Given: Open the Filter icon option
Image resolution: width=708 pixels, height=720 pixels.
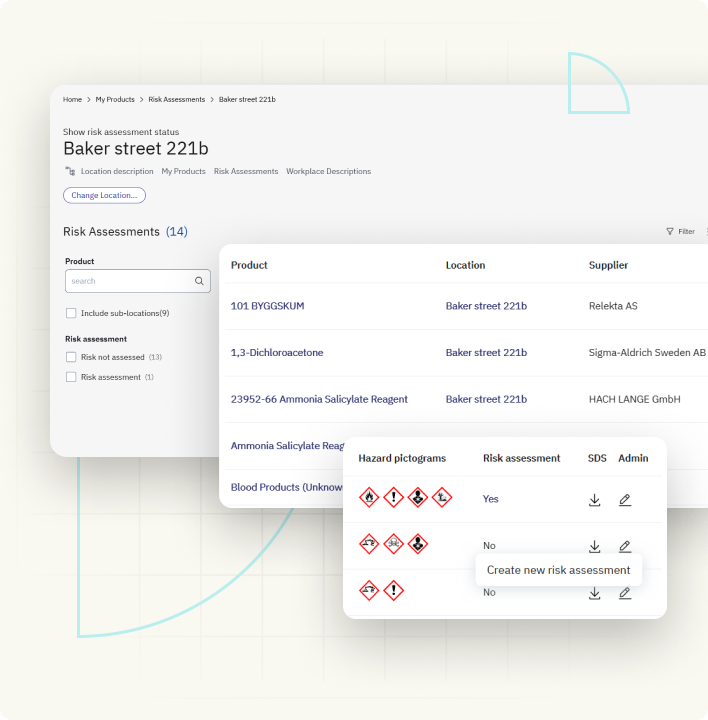Looking at the screenshot, I should click(670, 231).
